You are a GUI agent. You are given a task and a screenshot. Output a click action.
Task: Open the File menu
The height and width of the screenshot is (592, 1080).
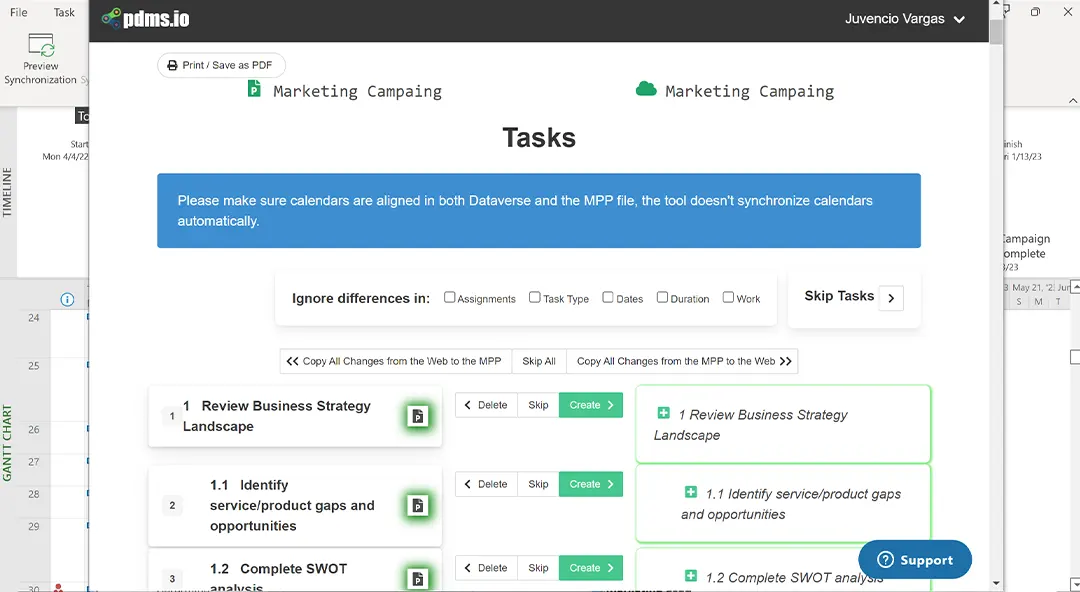[16, 11]
